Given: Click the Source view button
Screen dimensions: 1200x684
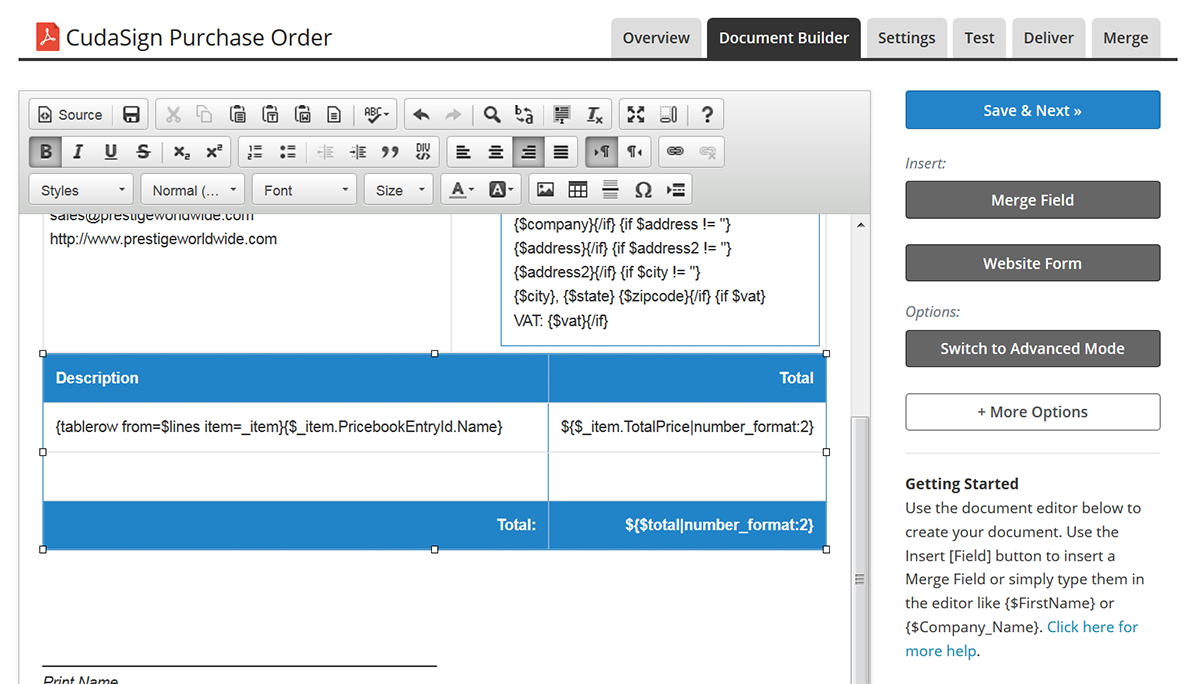Looking at the screenshot, I should point(70,115).
